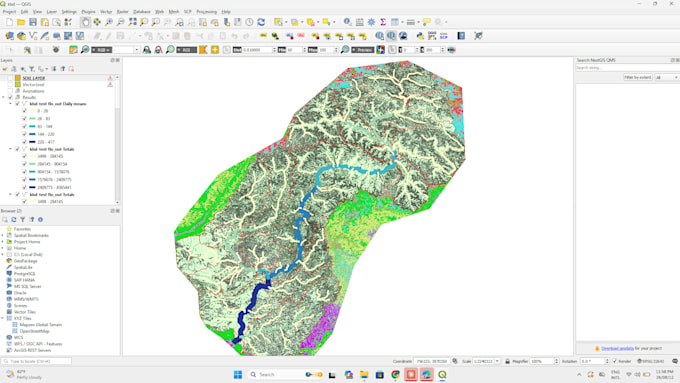Click the Type to locate search field

tap(36, 361)
